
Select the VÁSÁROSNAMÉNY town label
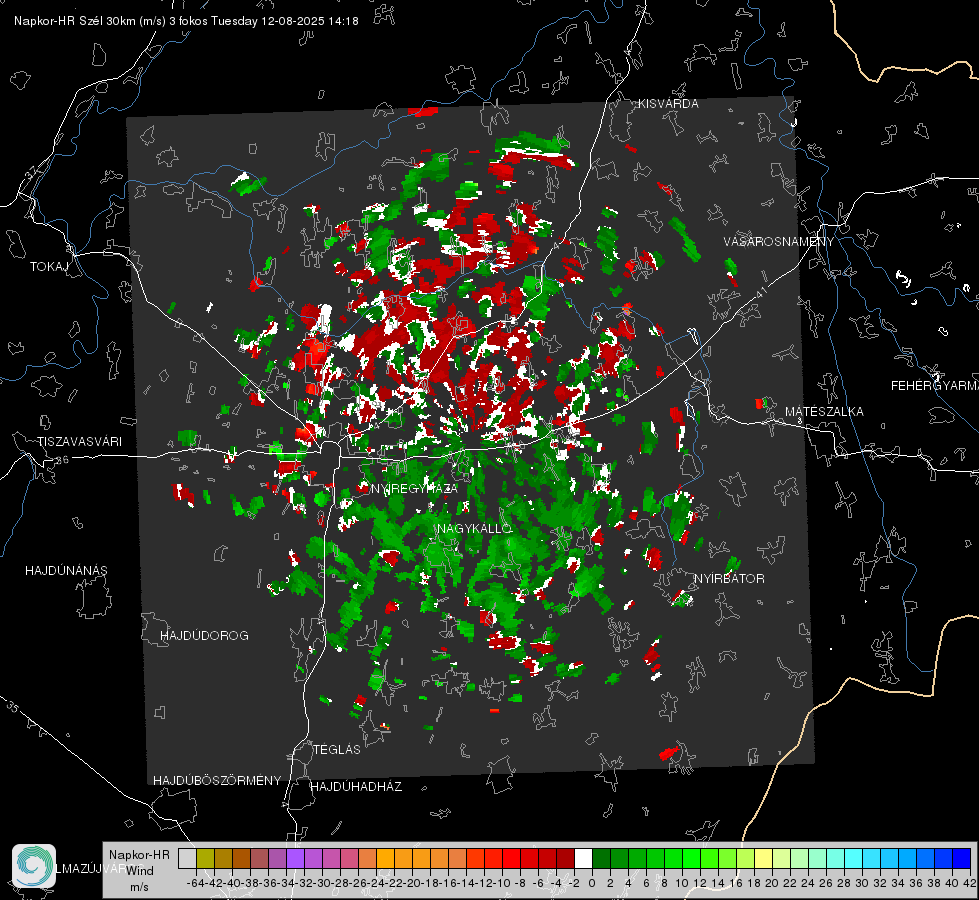coord(779,242)
